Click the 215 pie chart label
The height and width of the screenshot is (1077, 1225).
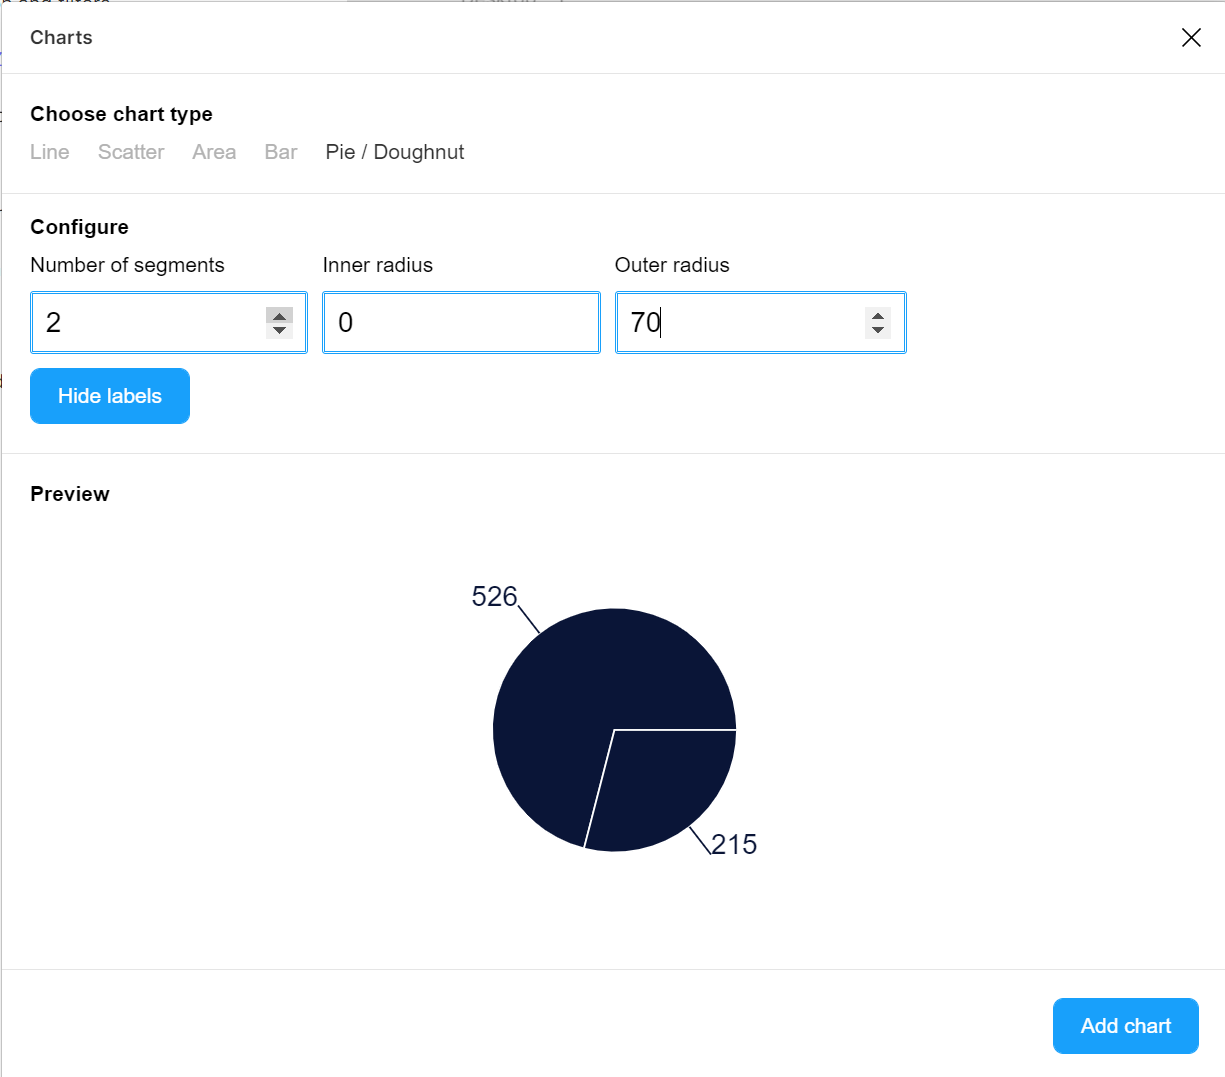(734, 845)
